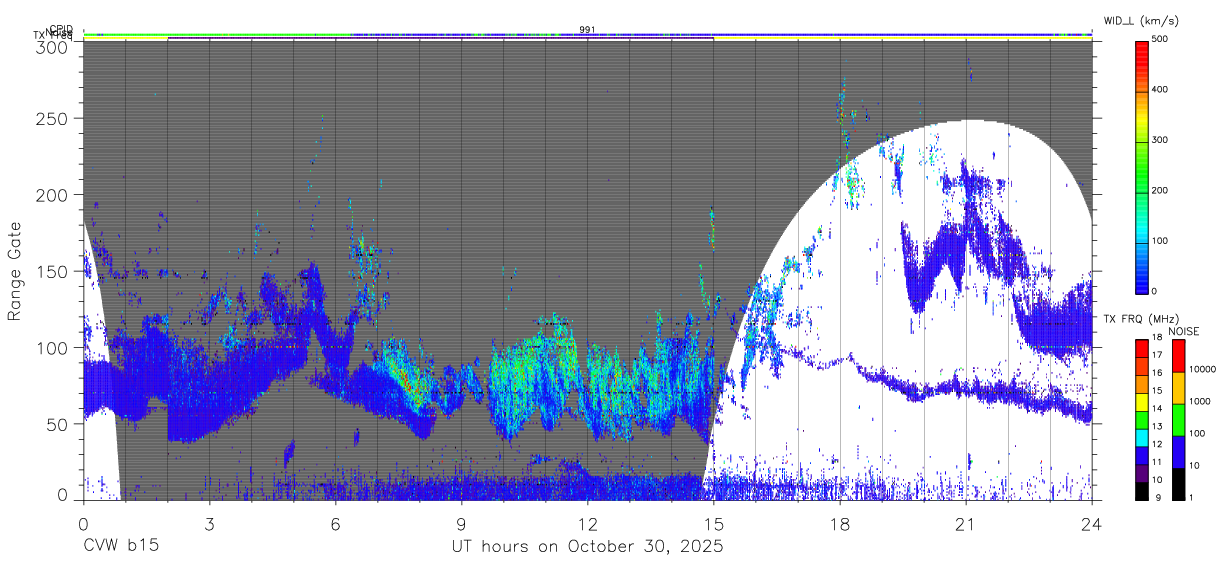Screen dimensions: 1228x567
Task: Click the green 100–1000 NOISE swatch
Action: (x=1178, y=420)
